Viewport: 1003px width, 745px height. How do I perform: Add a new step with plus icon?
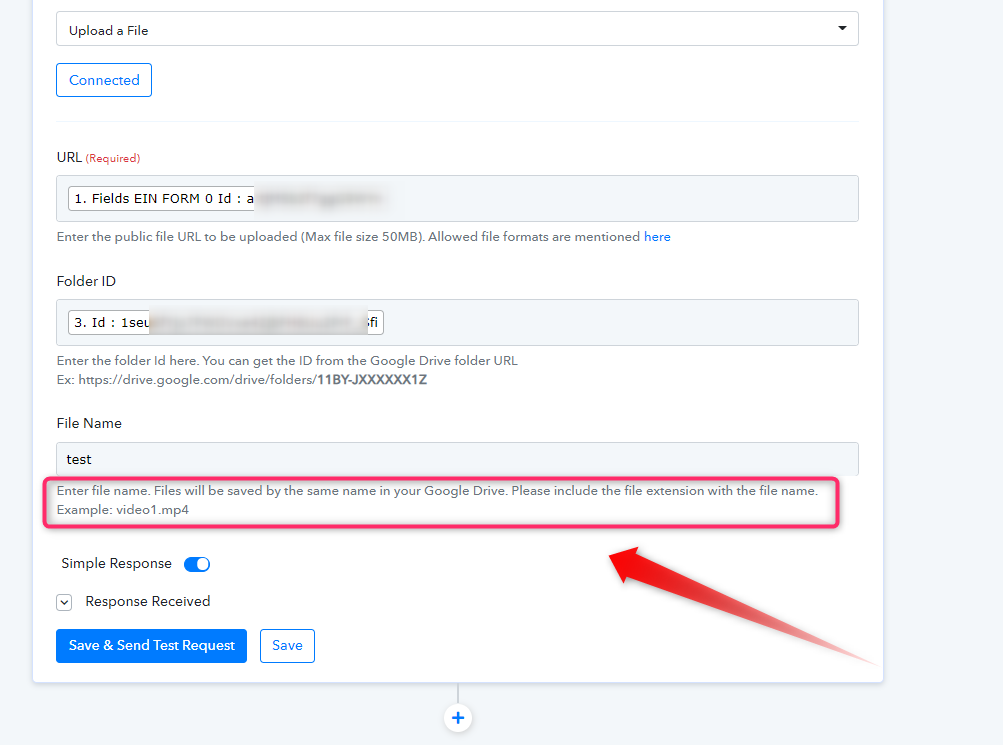(458, 718)
